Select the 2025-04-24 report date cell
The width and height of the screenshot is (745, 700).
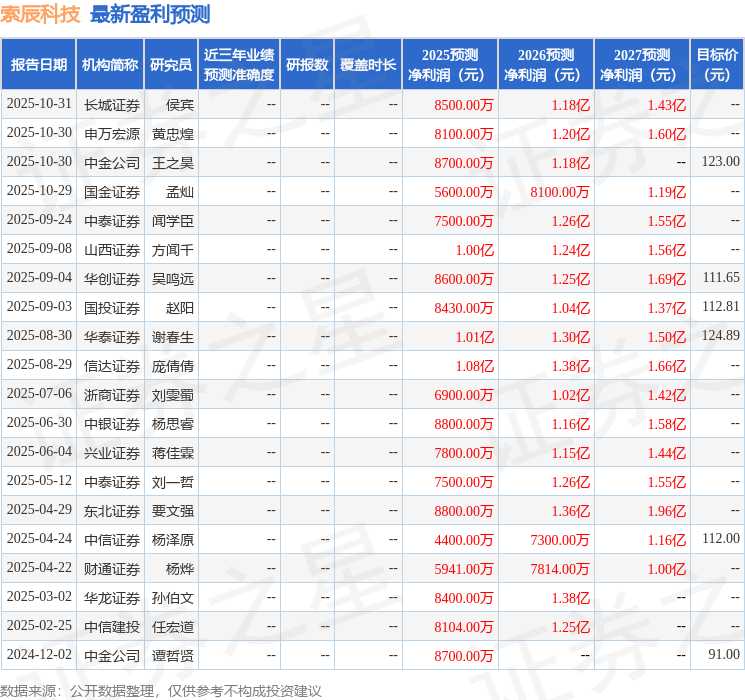click(x=39, y=539)
